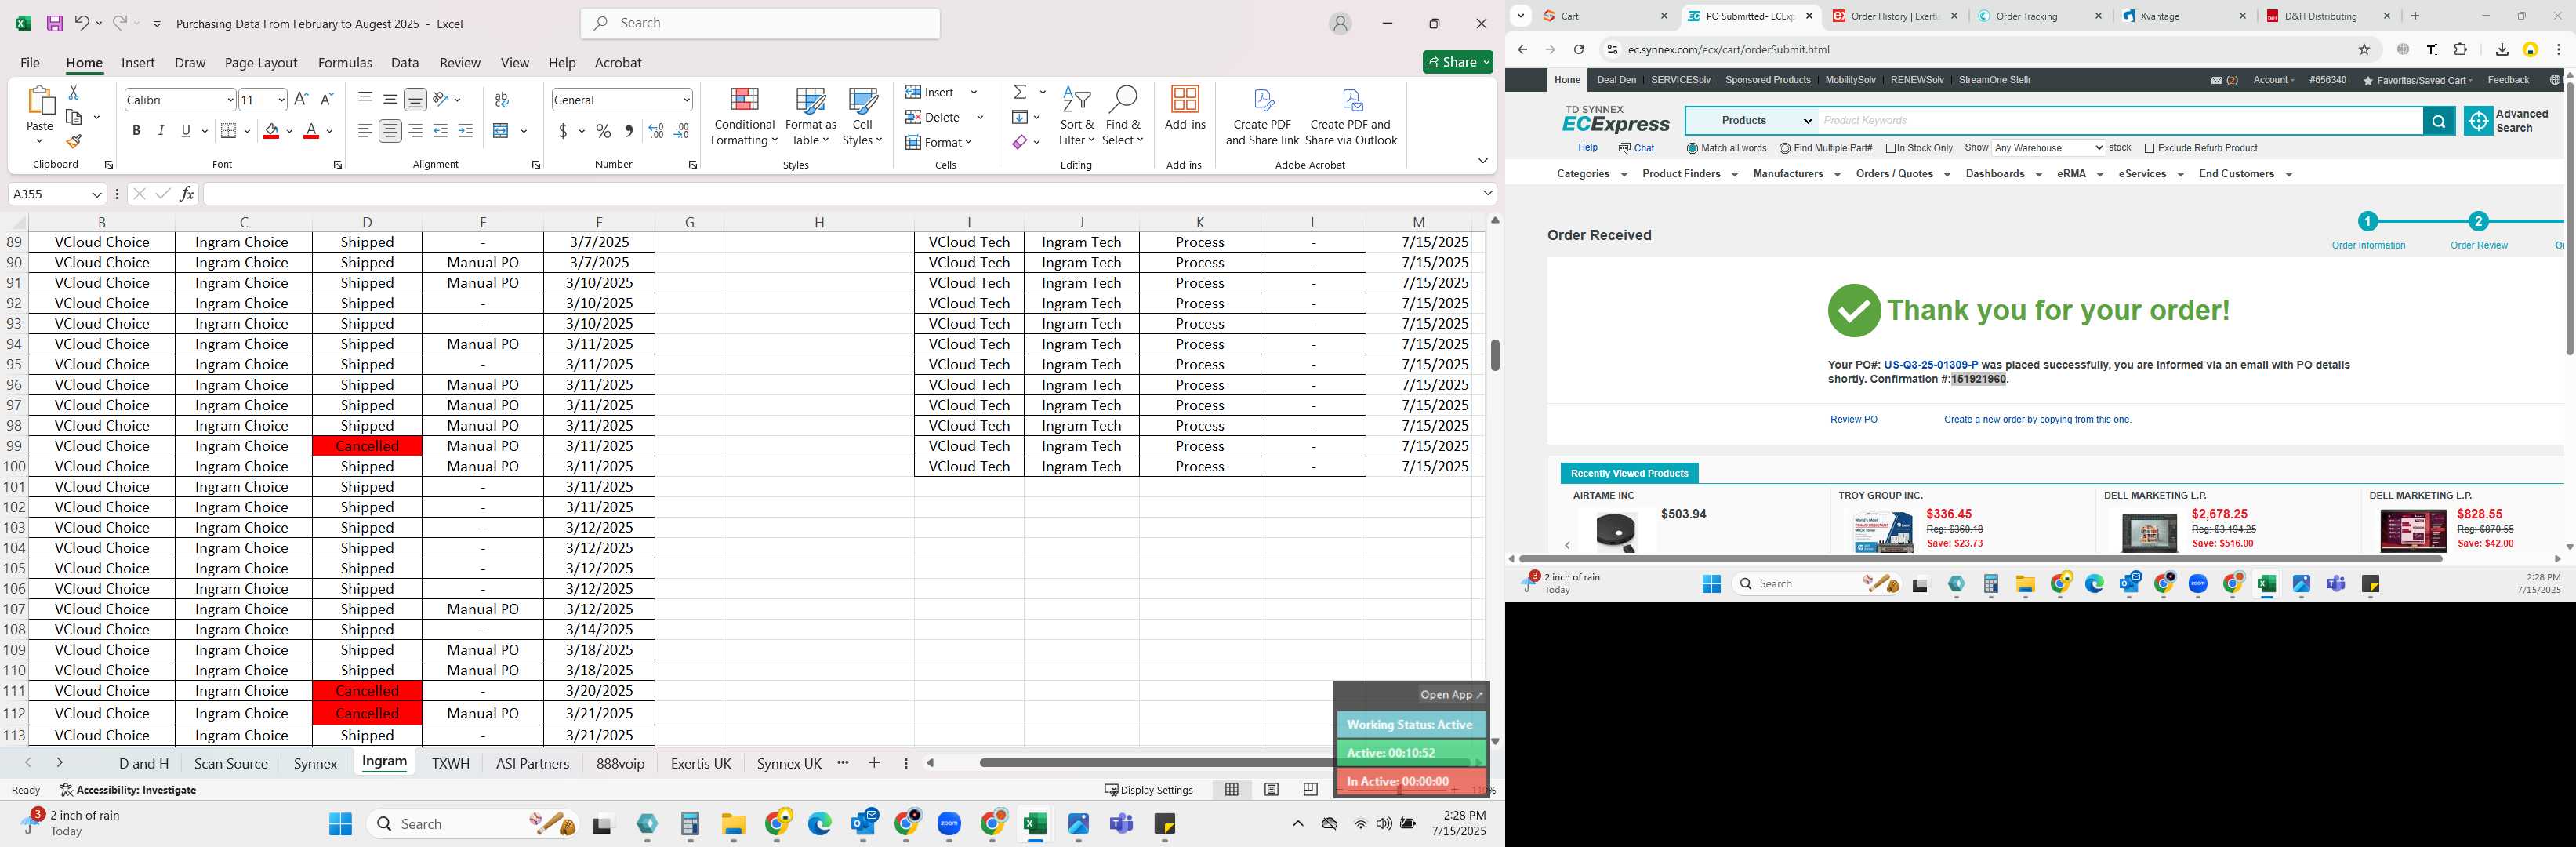The image size is (2576, 847).
Task: Open the Products search category dropdown
Action: [x=1752, y=121]
